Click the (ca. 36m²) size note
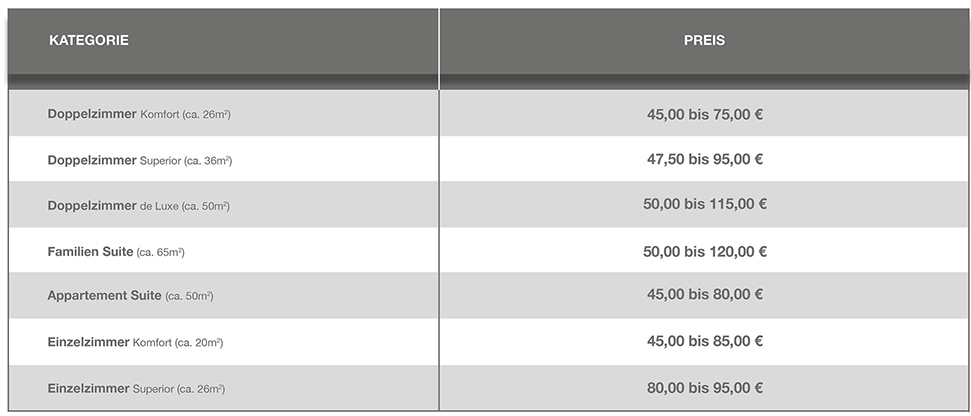971x416 pixels. (207, 161)
